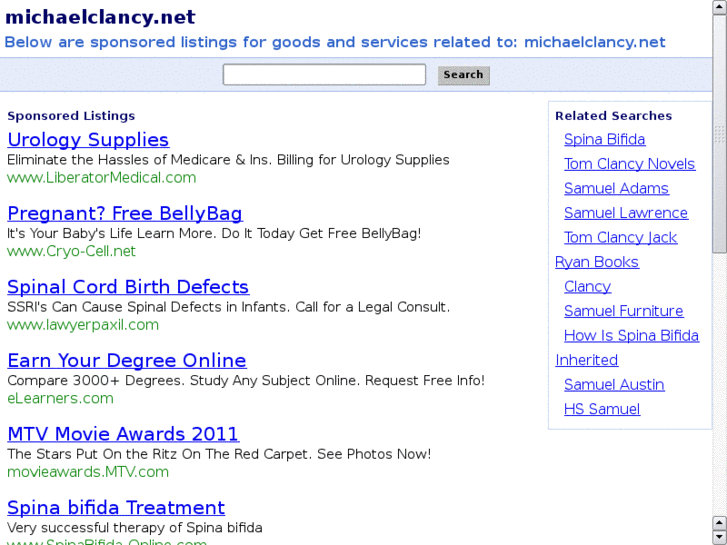The image size is (727, 545).
Task: Open the Samuel Austin related search
Action: point(614,385)
